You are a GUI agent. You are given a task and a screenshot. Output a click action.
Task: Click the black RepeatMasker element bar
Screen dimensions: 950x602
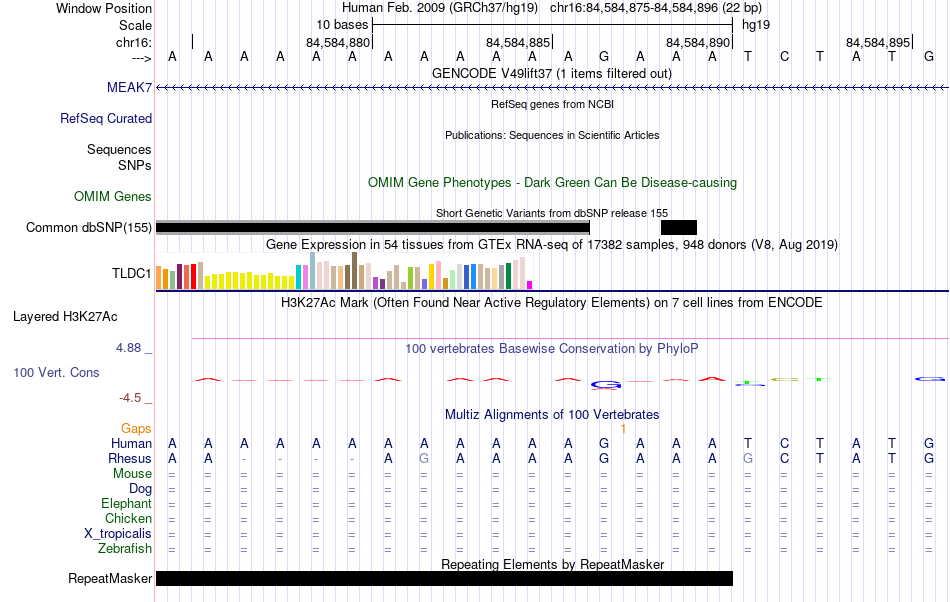click(x=444, y=578)
